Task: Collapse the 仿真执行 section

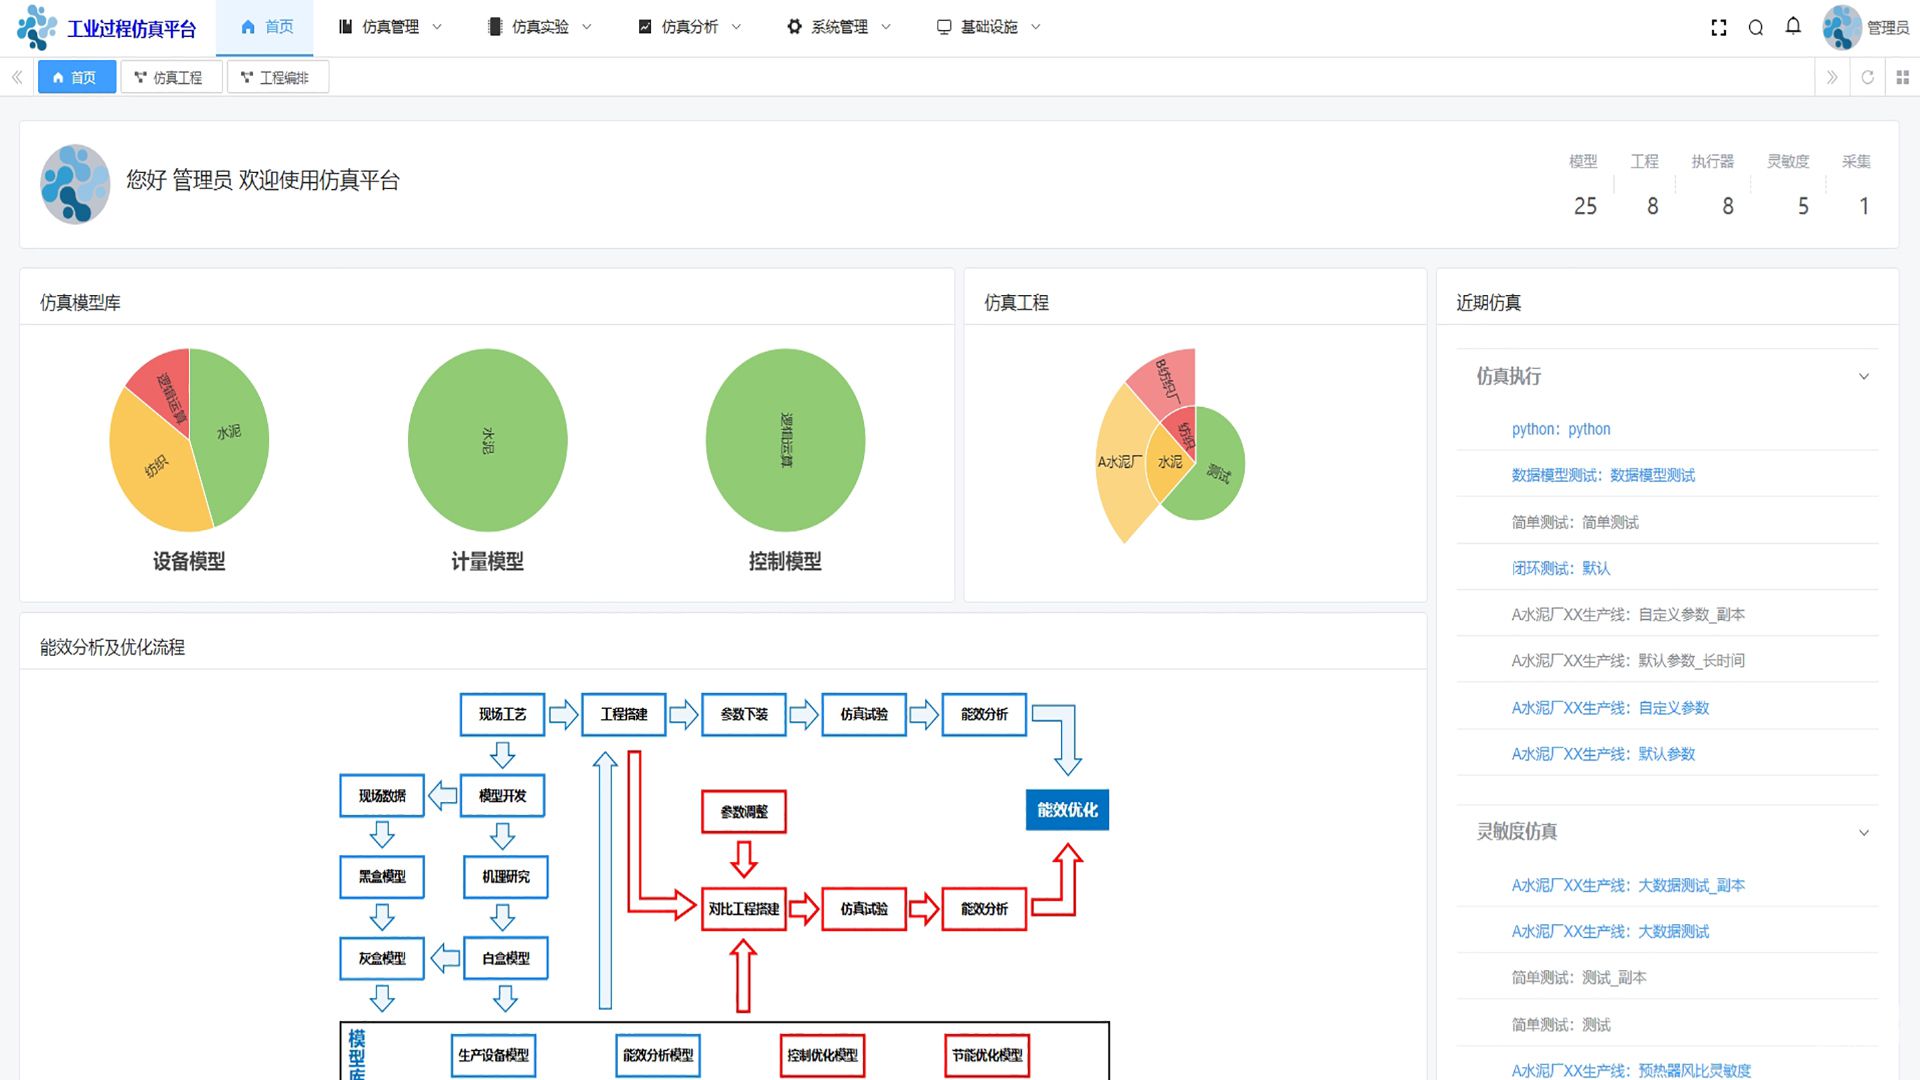Action: 1863,377
